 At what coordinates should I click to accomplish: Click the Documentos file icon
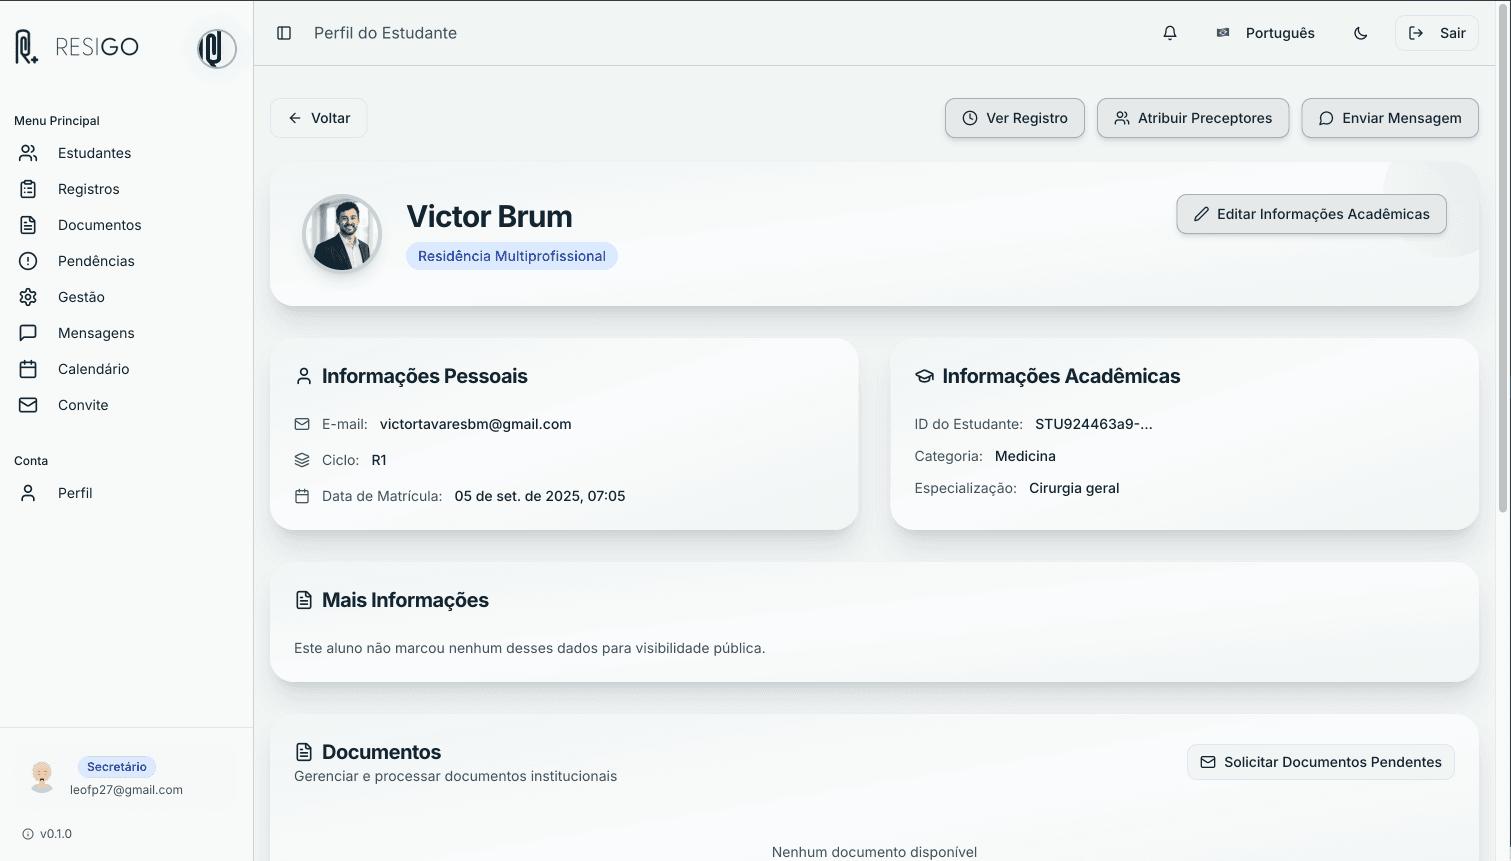click(28, 225)
